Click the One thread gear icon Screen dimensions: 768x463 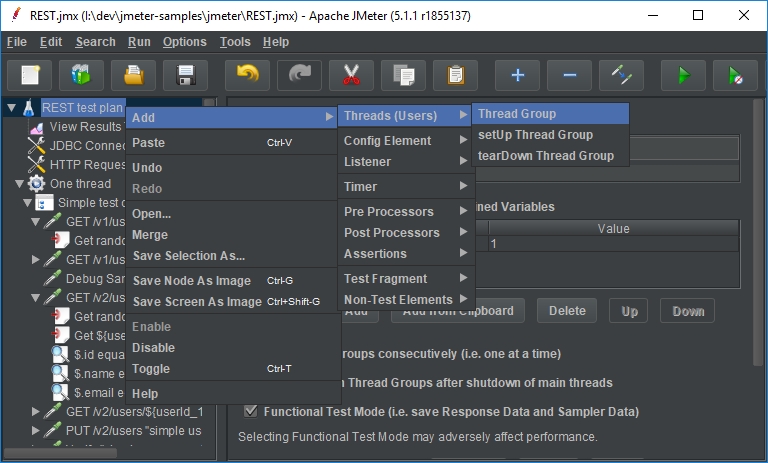36,184
